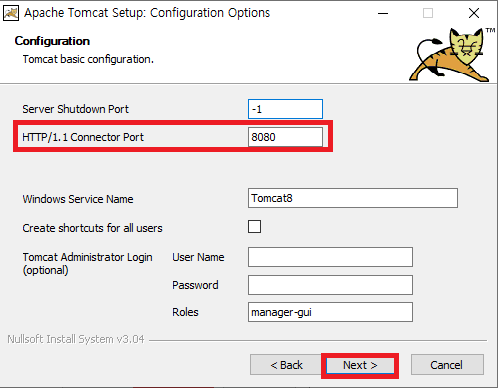Focus the HTTP/1.1 Connector Port field
Screen dimensions: 498x388
[285, 137]
